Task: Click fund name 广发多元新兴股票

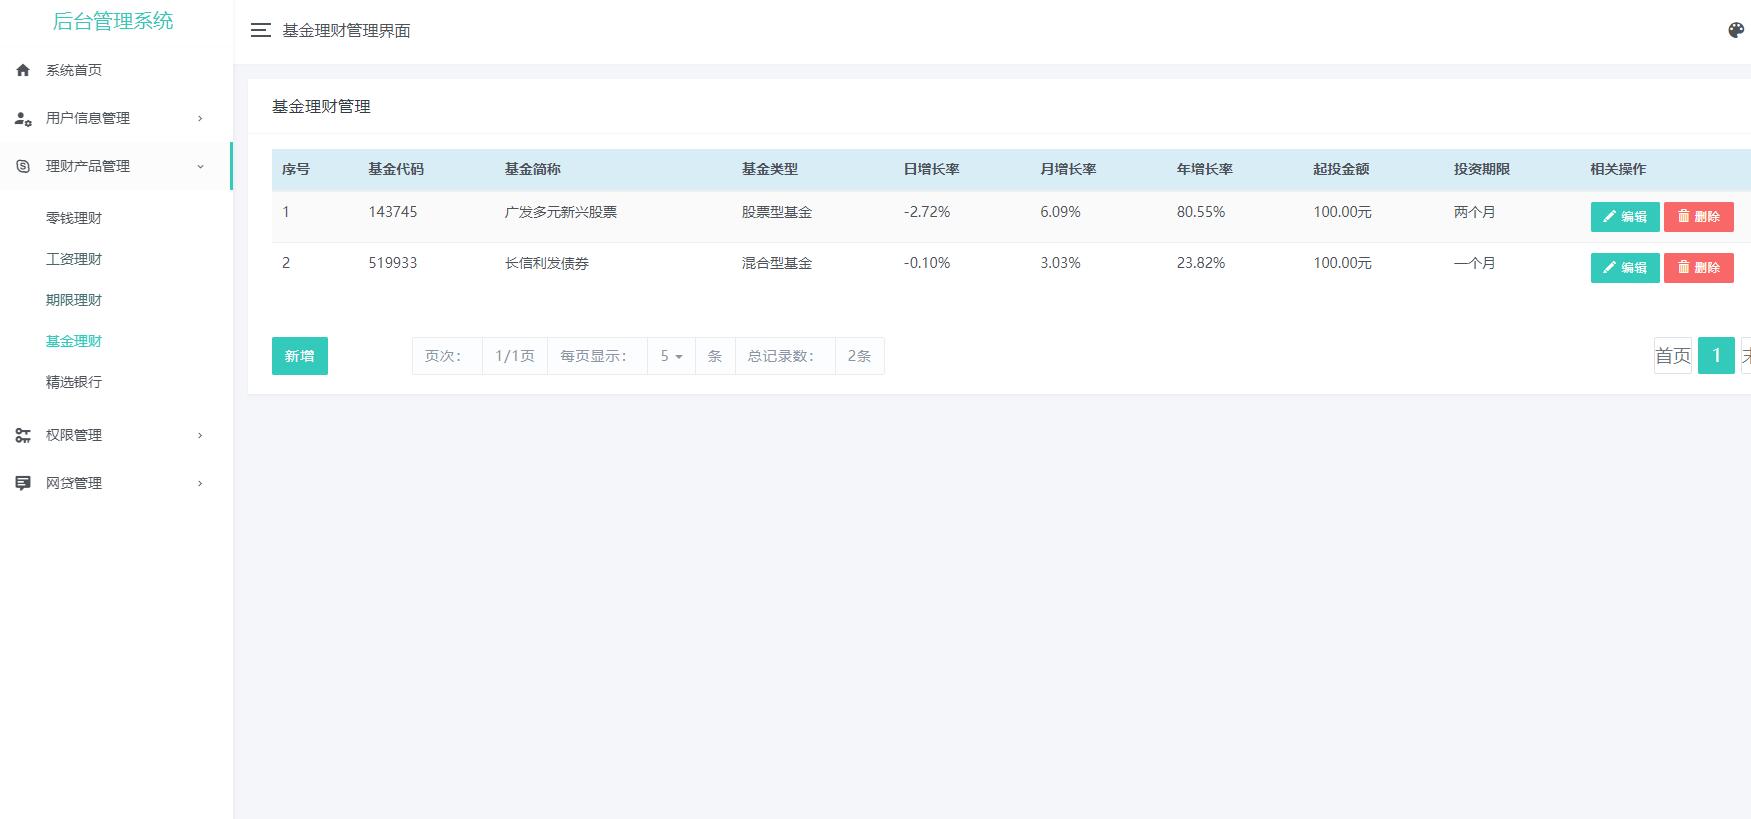Action: 561,212
